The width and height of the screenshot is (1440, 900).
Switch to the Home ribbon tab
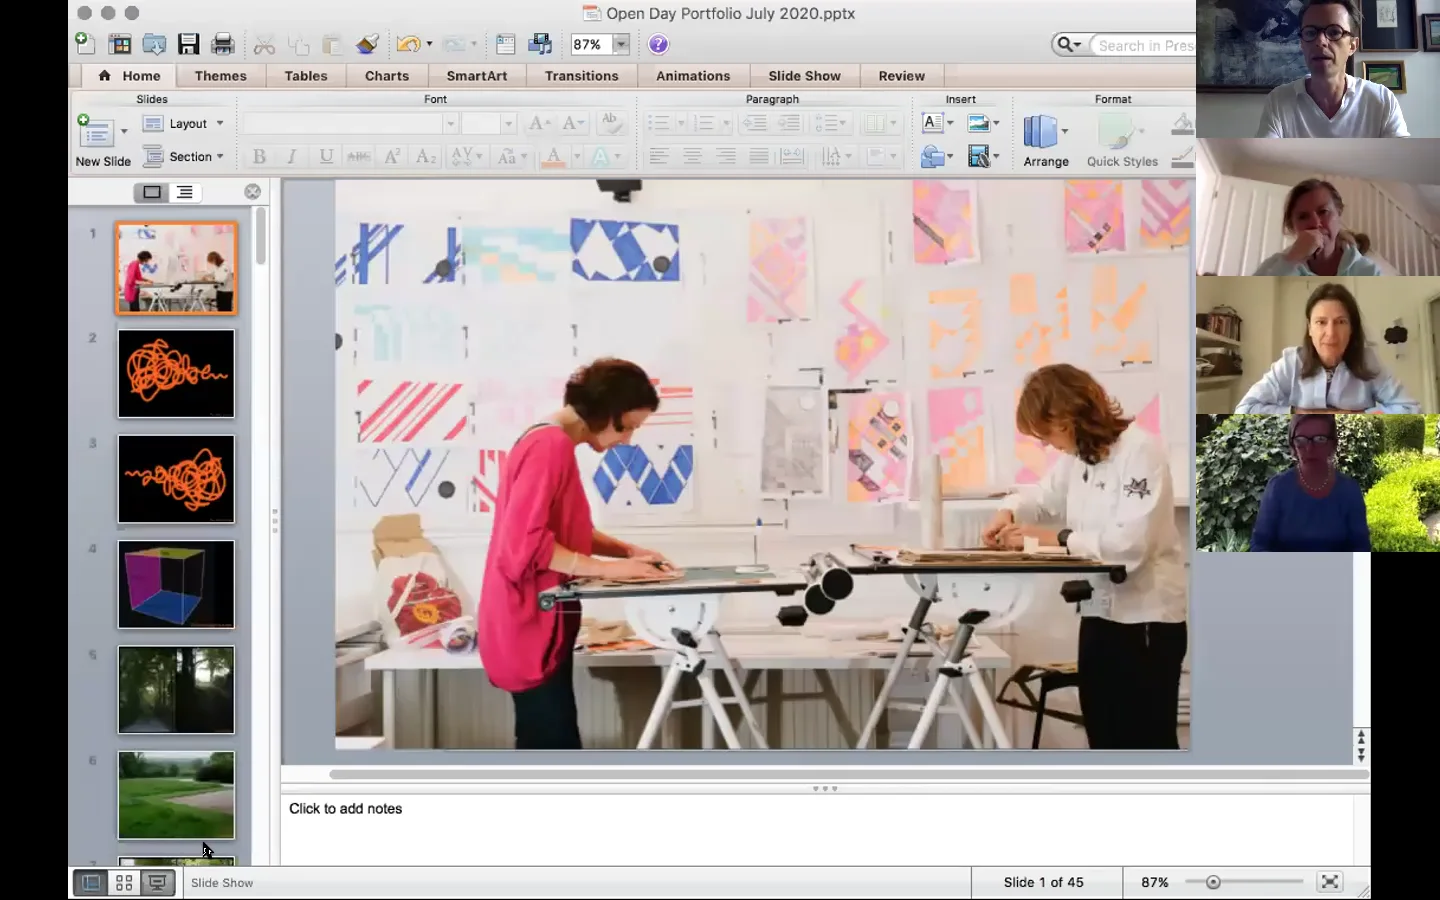click(x=129, y=76)
